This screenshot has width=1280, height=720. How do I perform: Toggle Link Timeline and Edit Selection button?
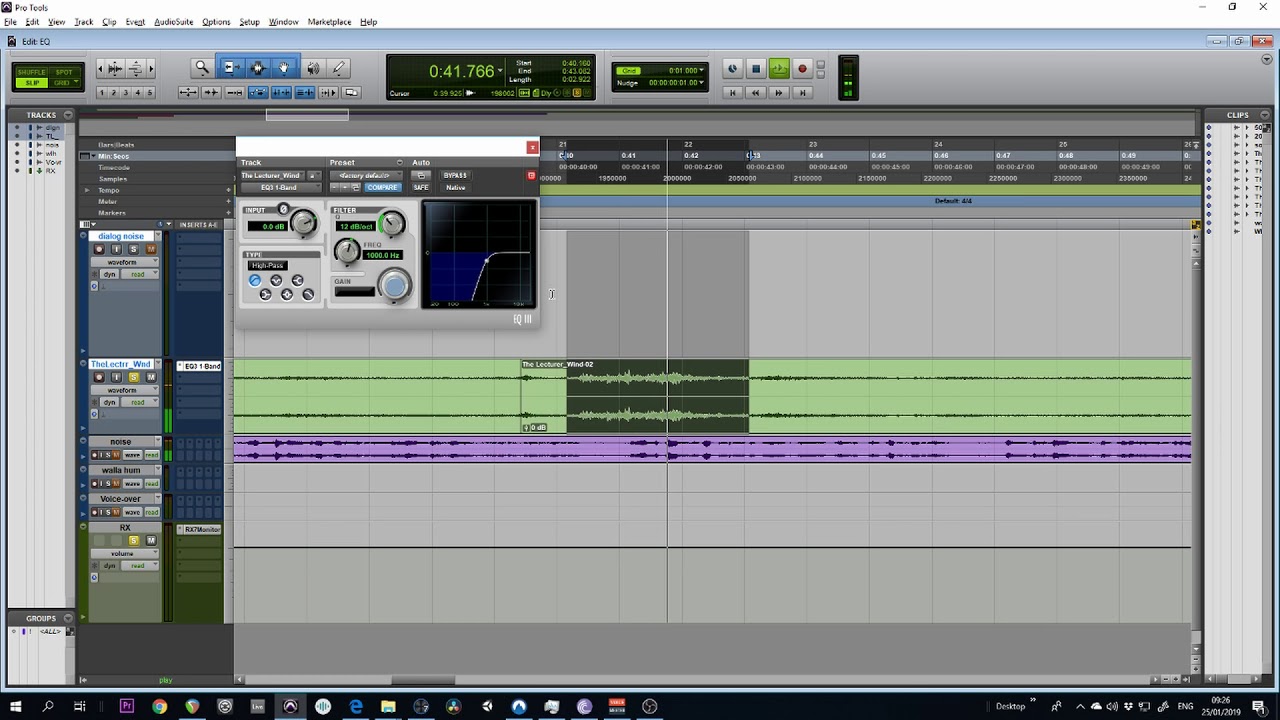tap(281, 93)
